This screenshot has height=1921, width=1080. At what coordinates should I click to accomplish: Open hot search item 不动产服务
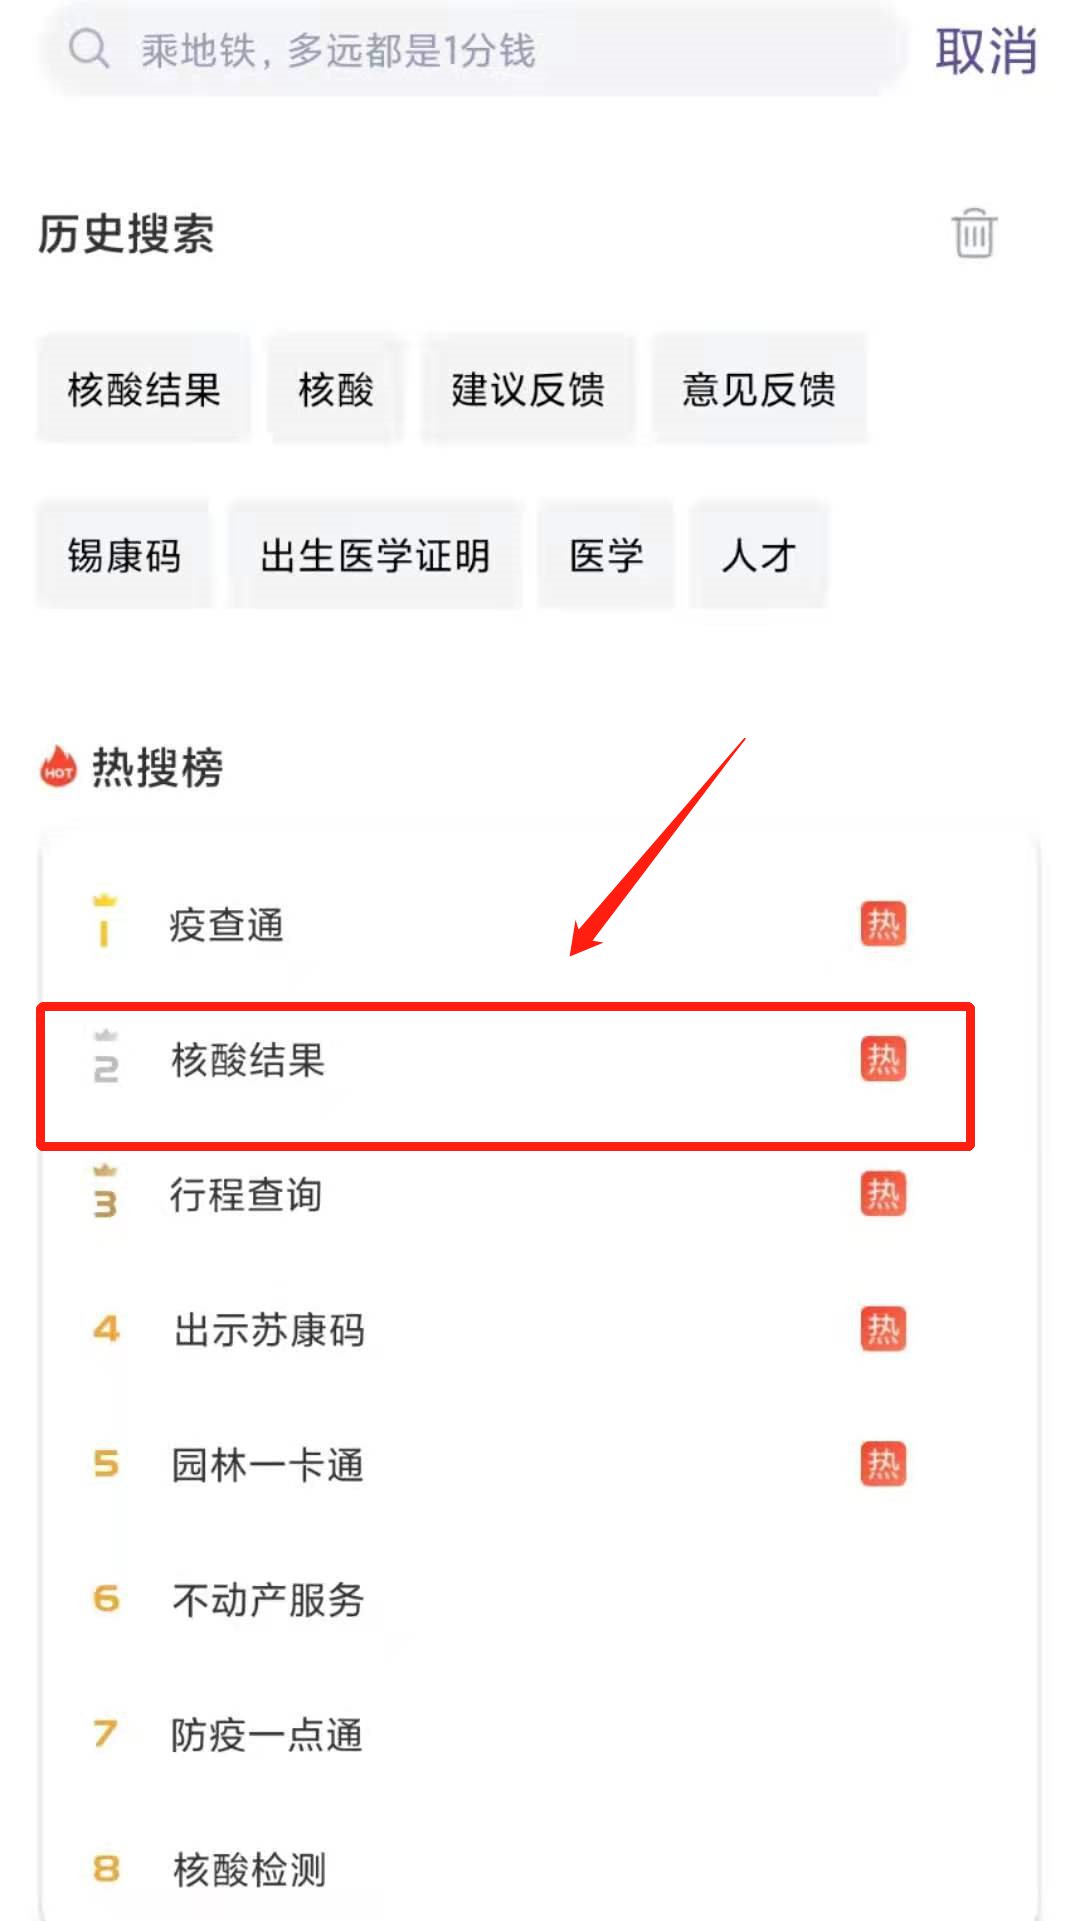(x=268, y=1600)
